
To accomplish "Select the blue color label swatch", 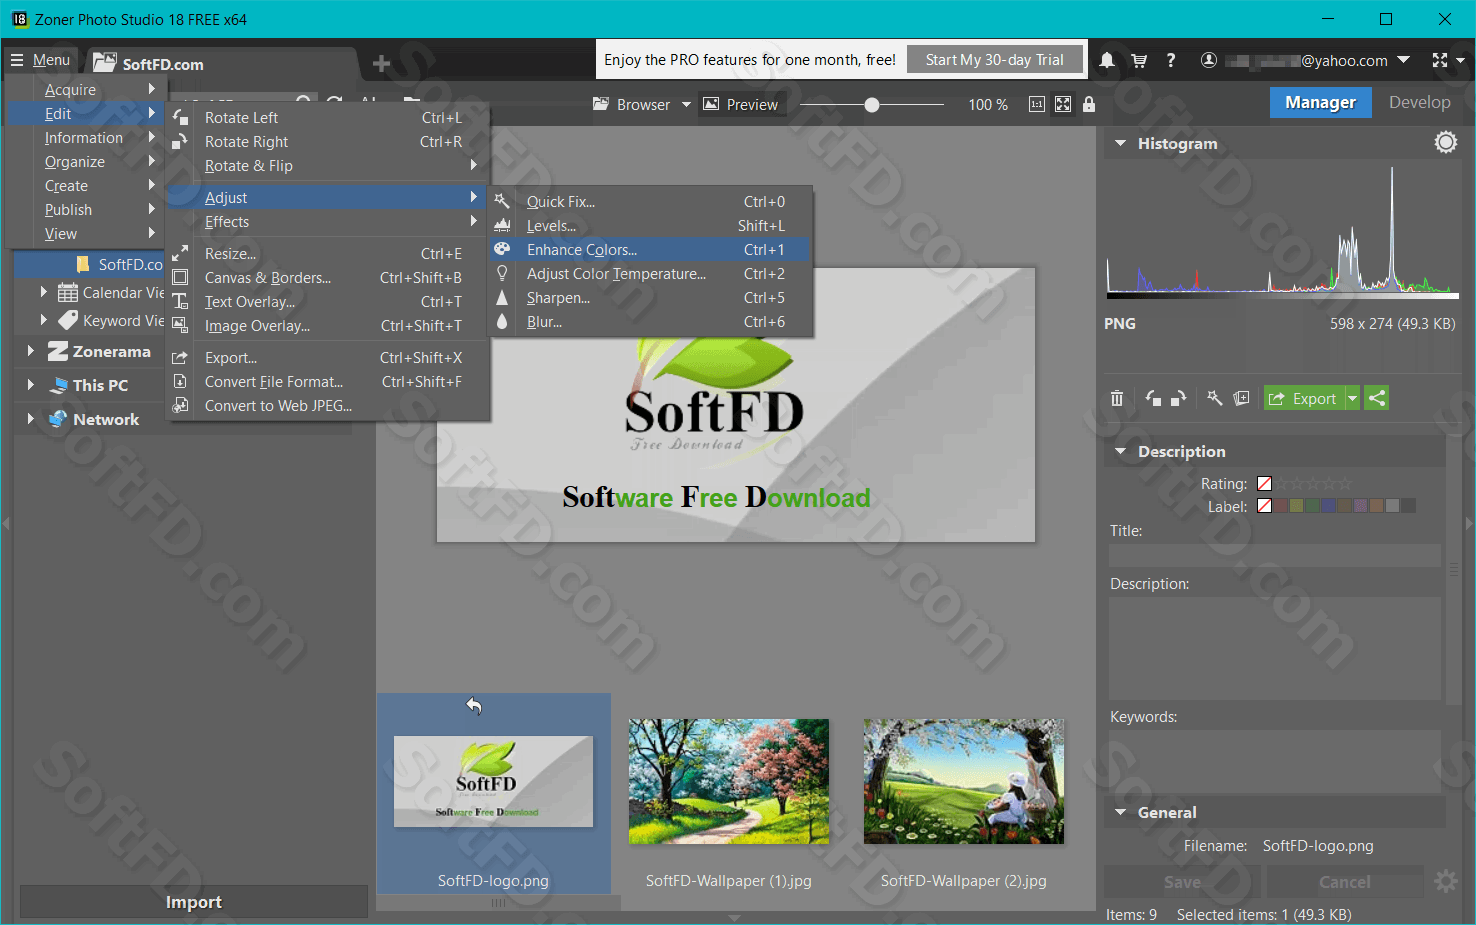I will (1328, 506).
